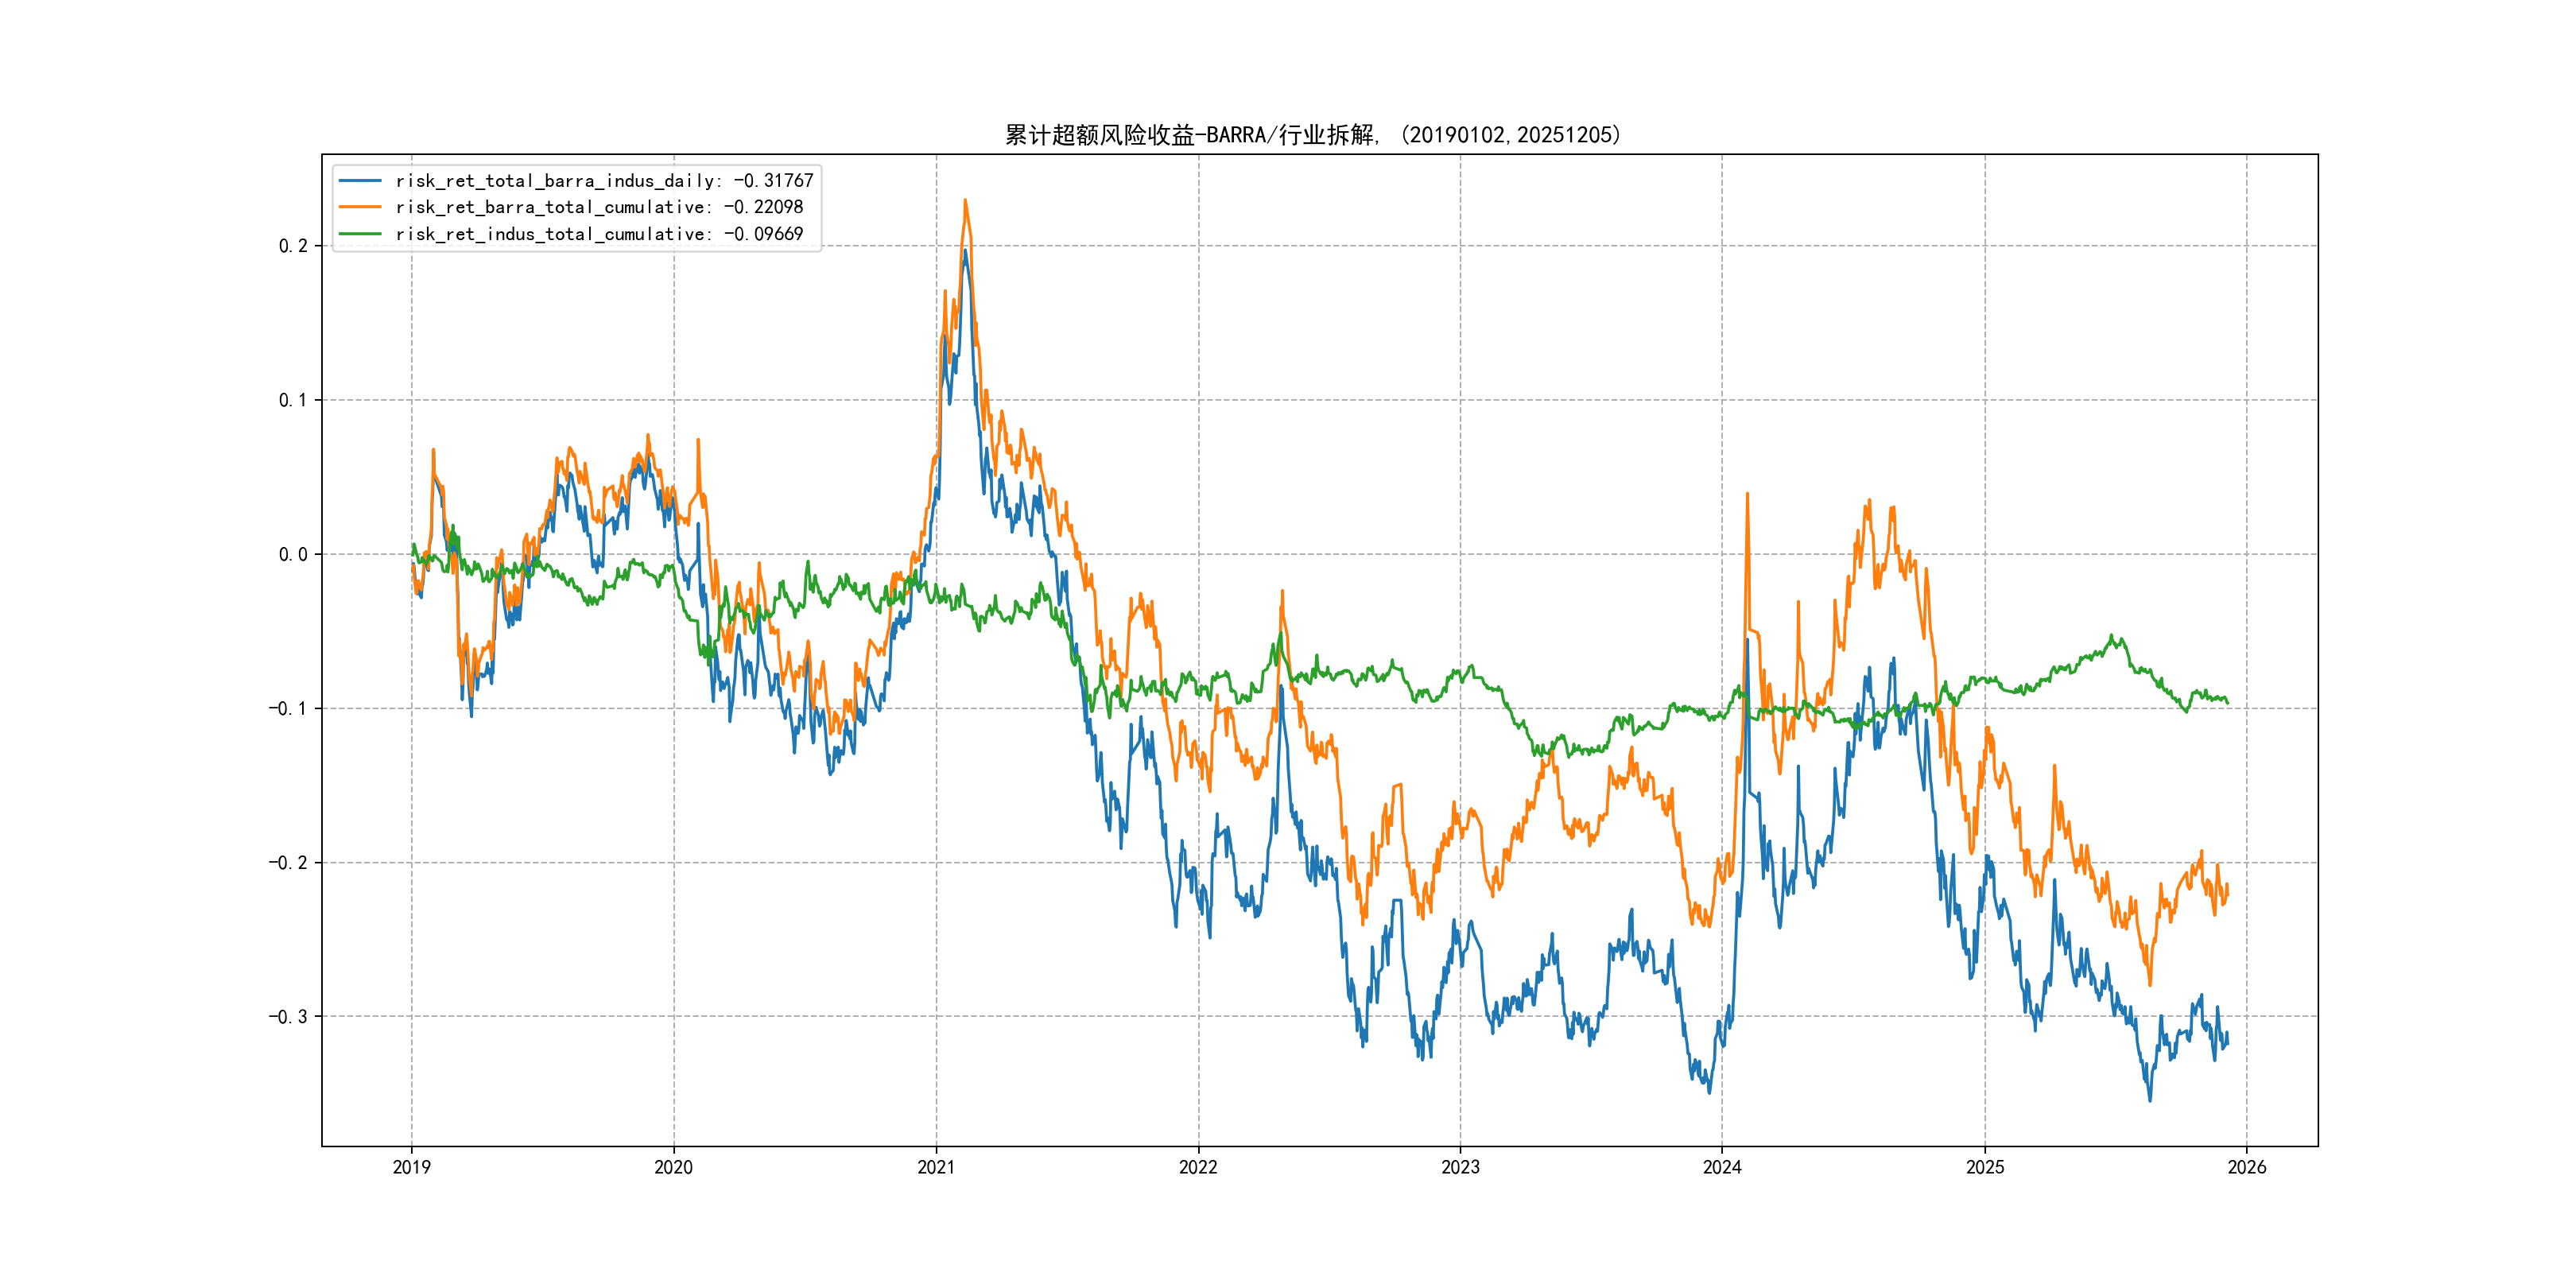Click the 2025 x-axis tick label
The width and height of the screenshot is (2576, 1288).
tap(1985, 1167)
